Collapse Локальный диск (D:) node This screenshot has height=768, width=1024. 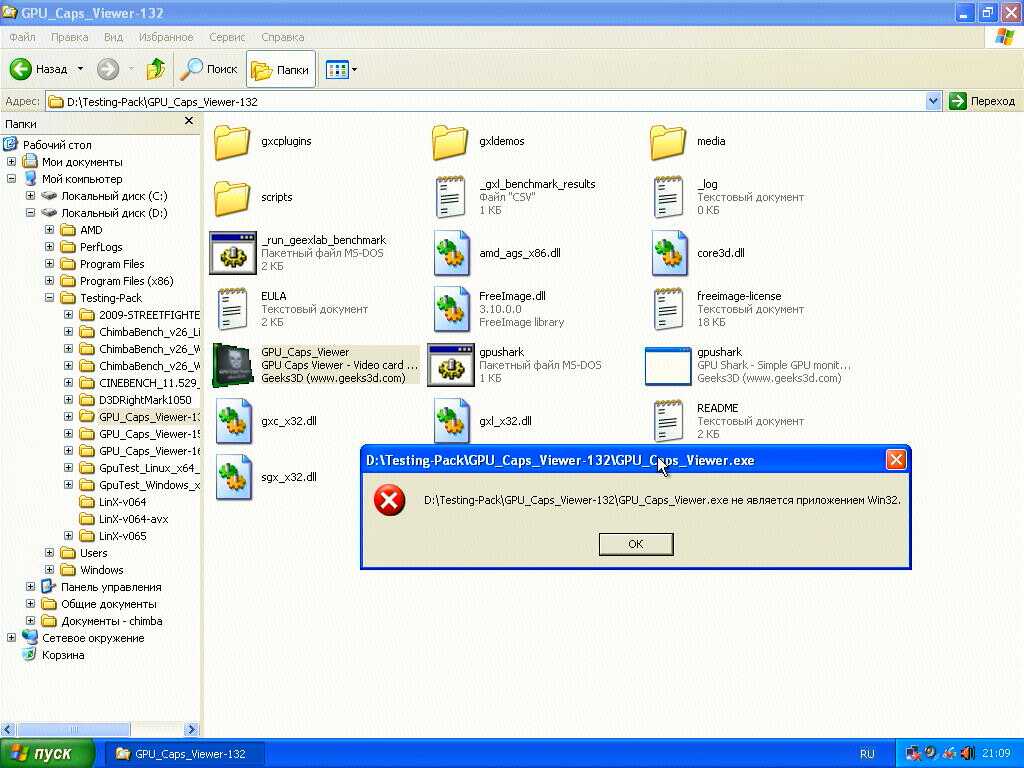tap(30, 212)
